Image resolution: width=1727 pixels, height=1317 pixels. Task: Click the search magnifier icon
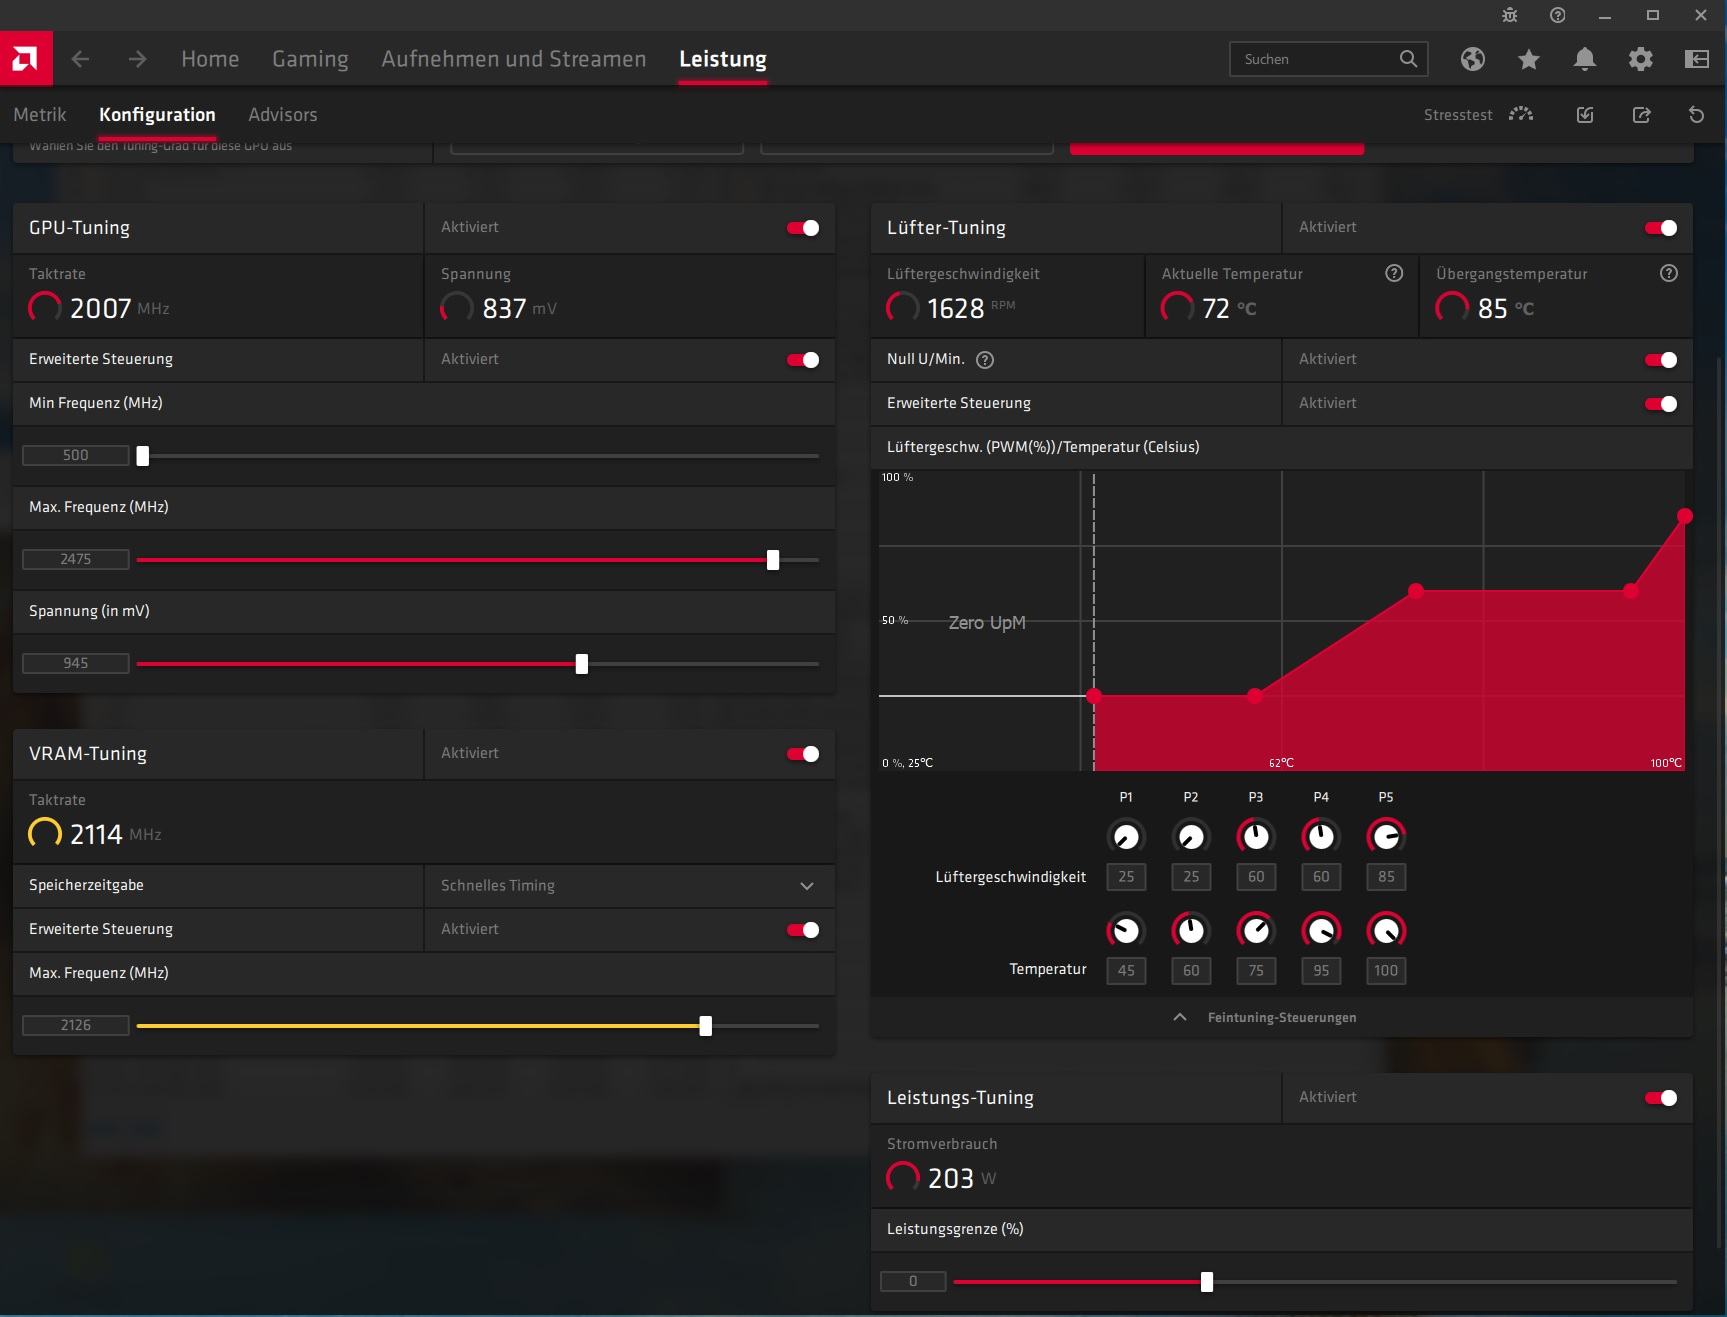1408,59
